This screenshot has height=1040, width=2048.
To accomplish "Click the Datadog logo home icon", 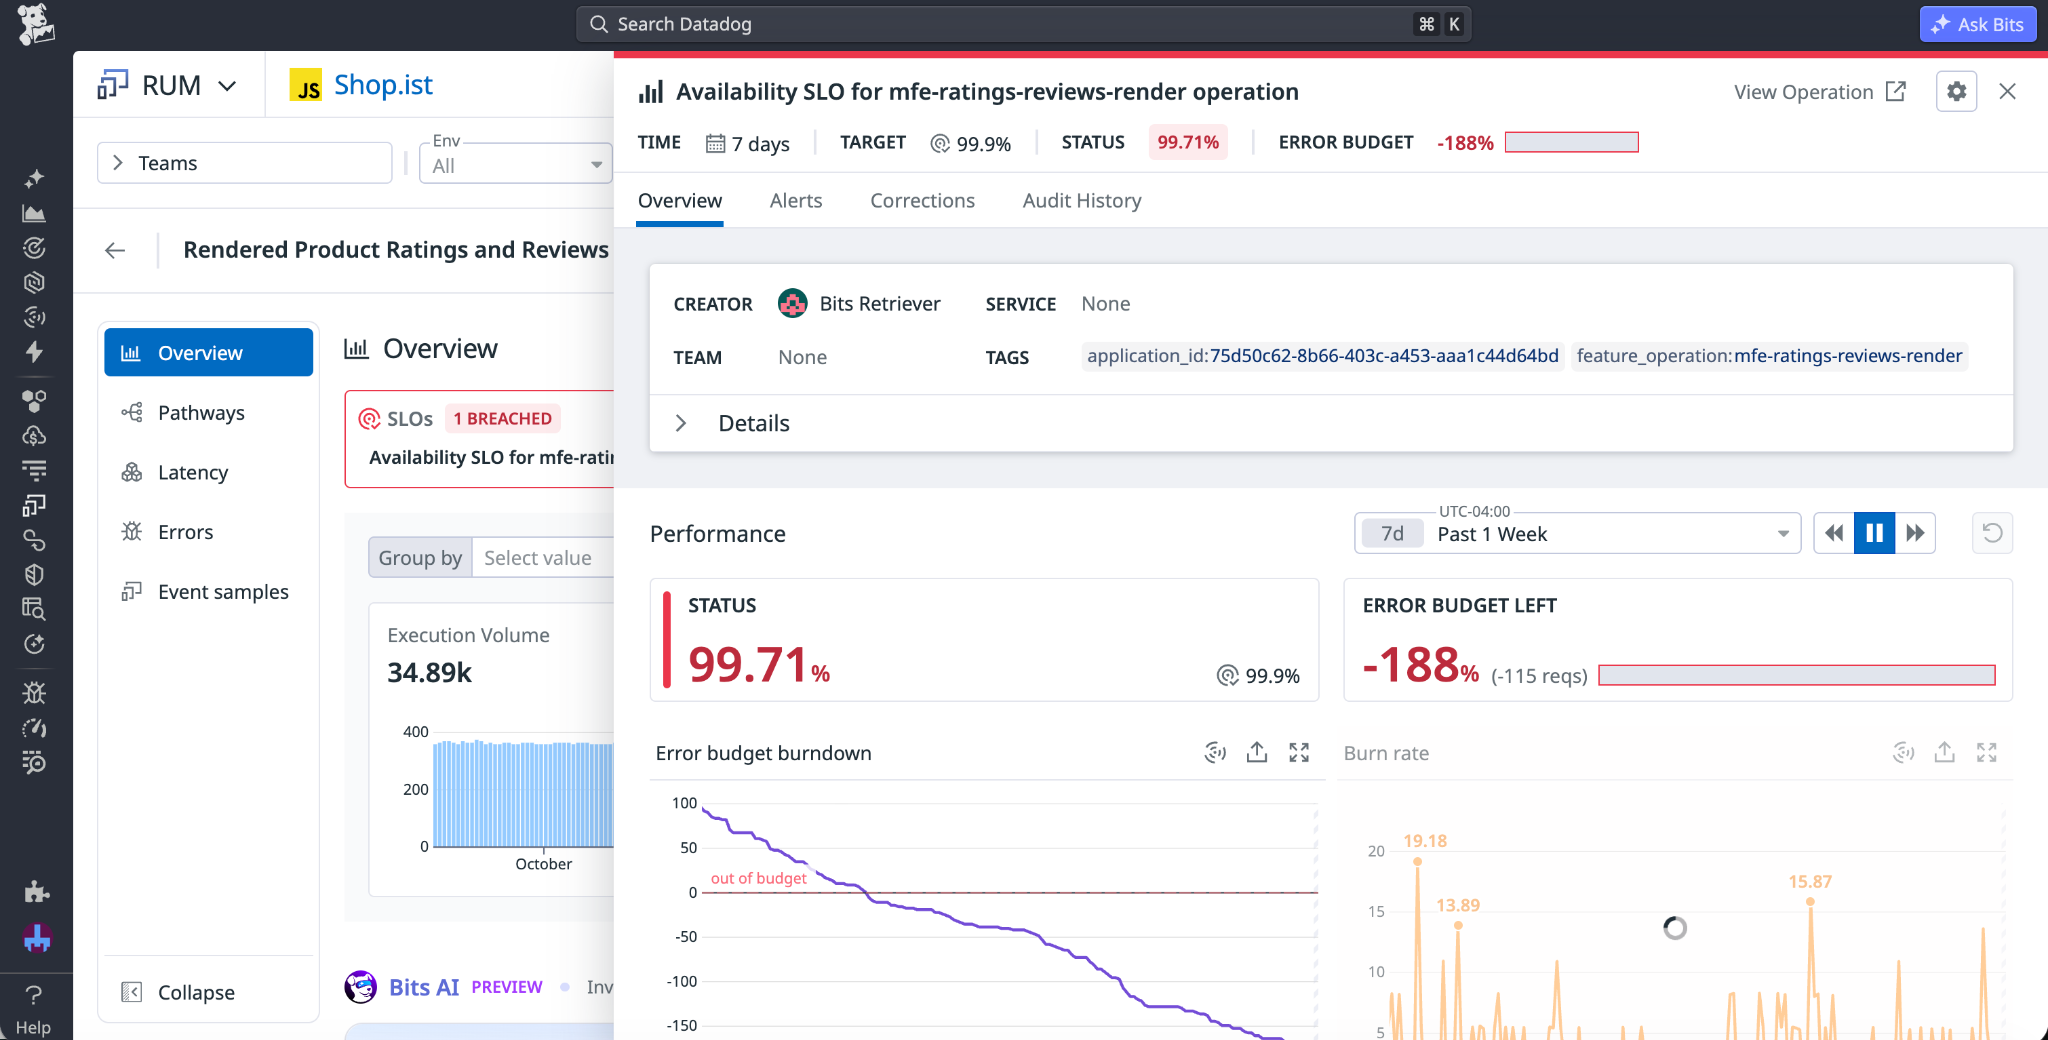I will (x=36, y=25).
